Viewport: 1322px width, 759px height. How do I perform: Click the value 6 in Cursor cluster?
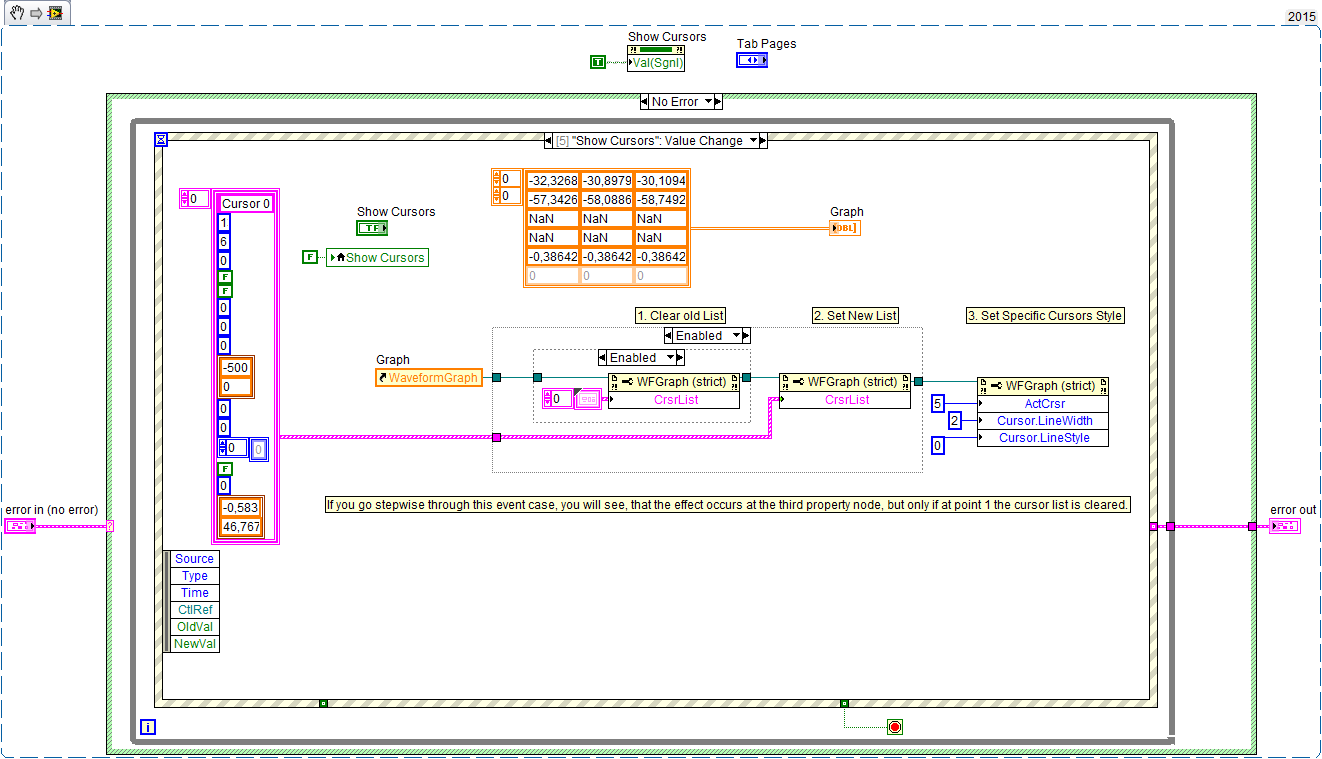pos(224,241)
